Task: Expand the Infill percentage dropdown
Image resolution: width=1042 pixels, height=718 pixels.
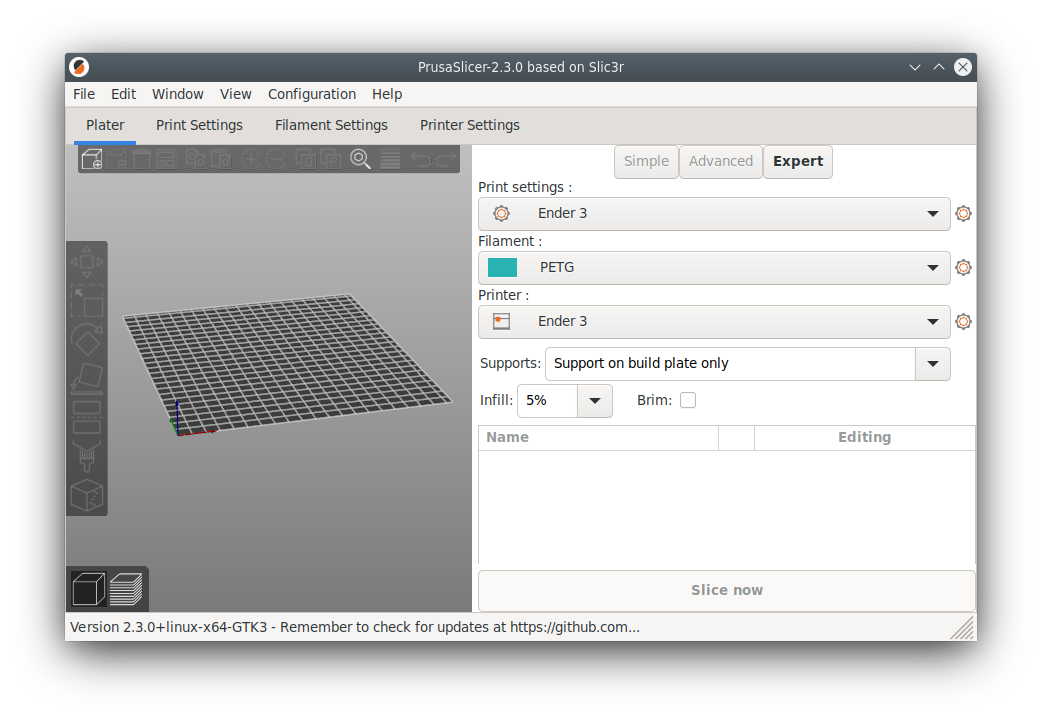Action: click(596, 400)
